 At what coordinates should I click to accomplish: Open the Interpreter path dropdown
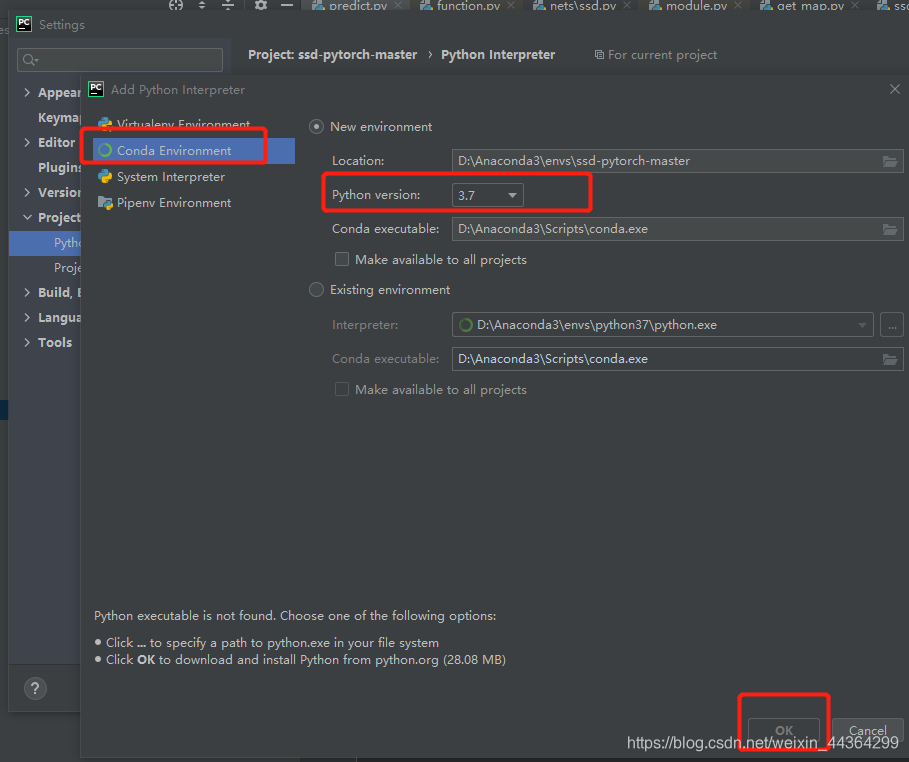pyautogui.click(x=861, y=324)
